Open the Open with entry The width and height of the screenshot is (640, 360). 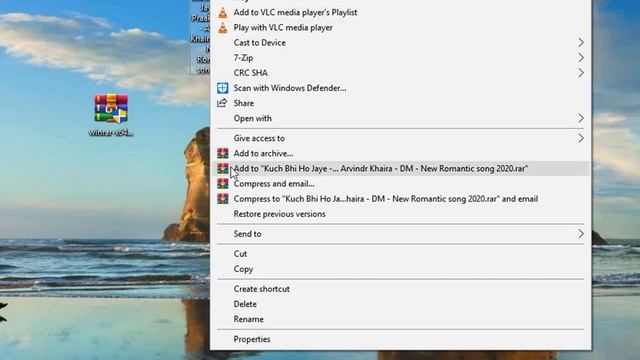coord(253,118)
